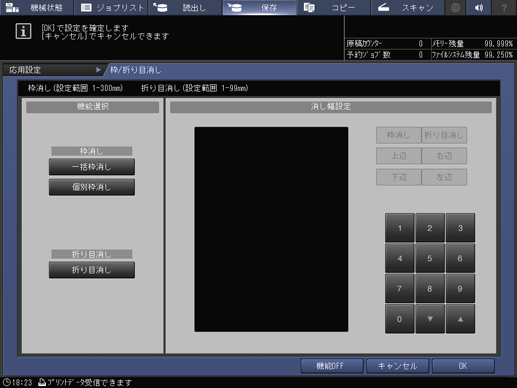
Task: Click the 機能選択 panel header
Action: click(93, 107)
